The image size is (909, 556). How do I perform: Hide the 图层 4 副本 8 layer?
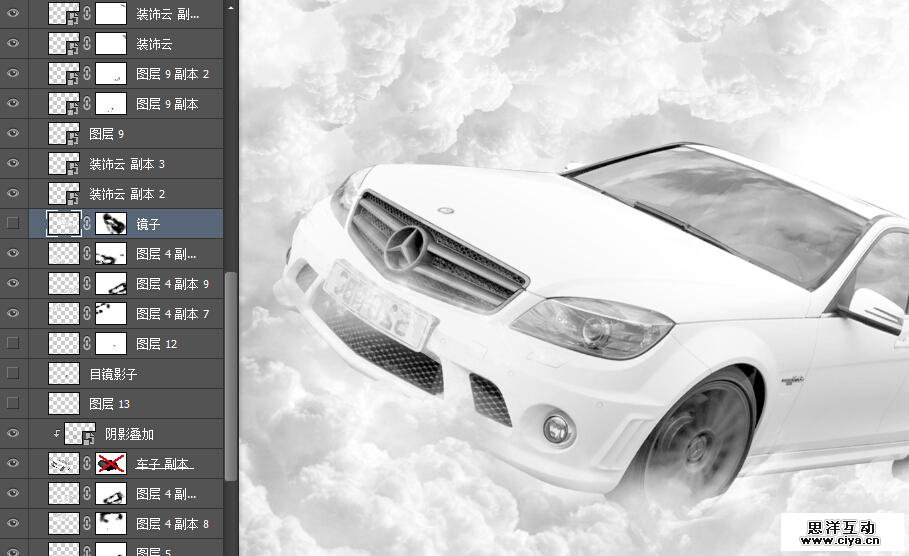click(13, 524)
